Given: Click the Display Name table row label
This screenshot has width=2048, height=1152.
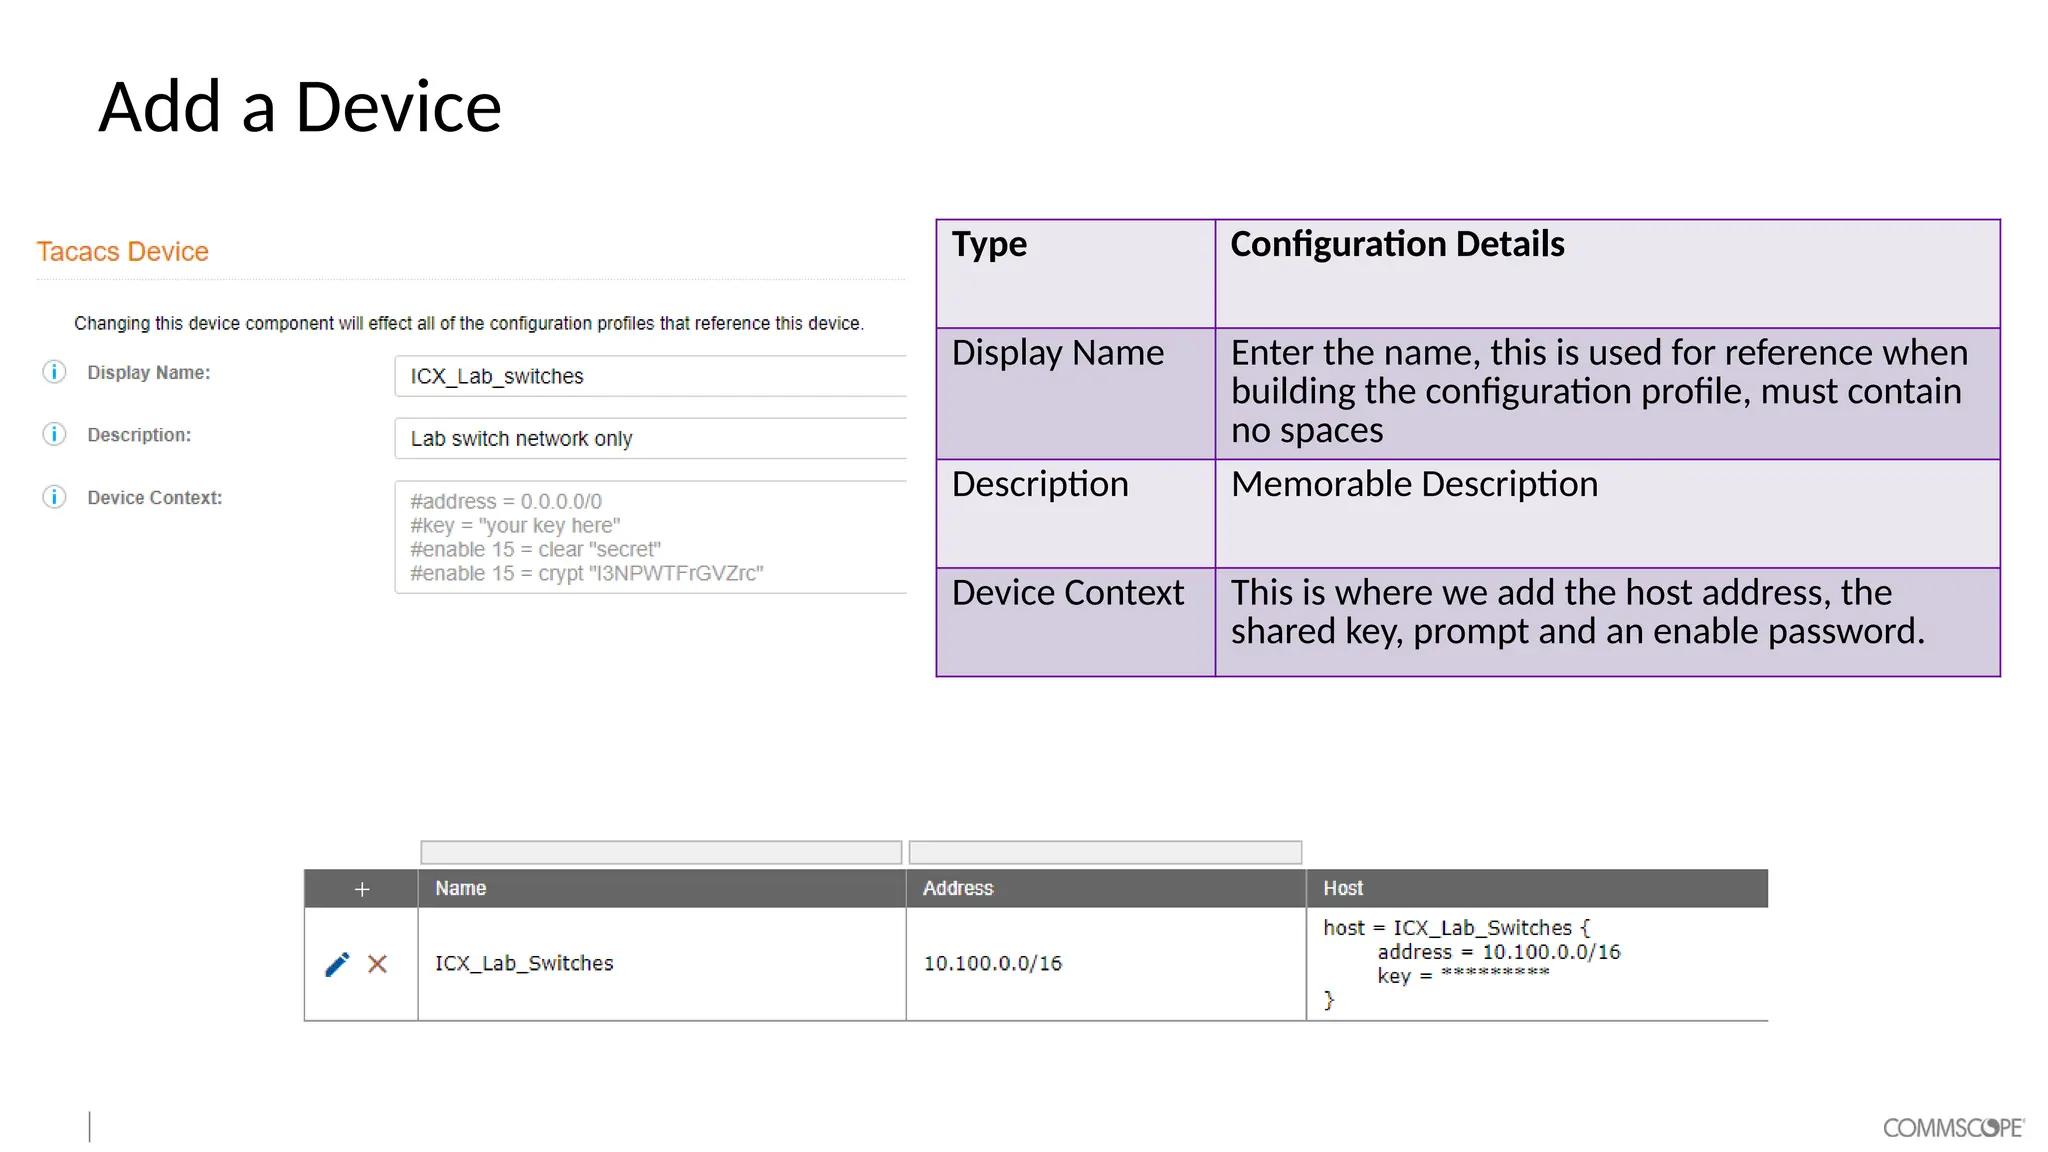Looking at the screenshot, I should click(1058, 353).
